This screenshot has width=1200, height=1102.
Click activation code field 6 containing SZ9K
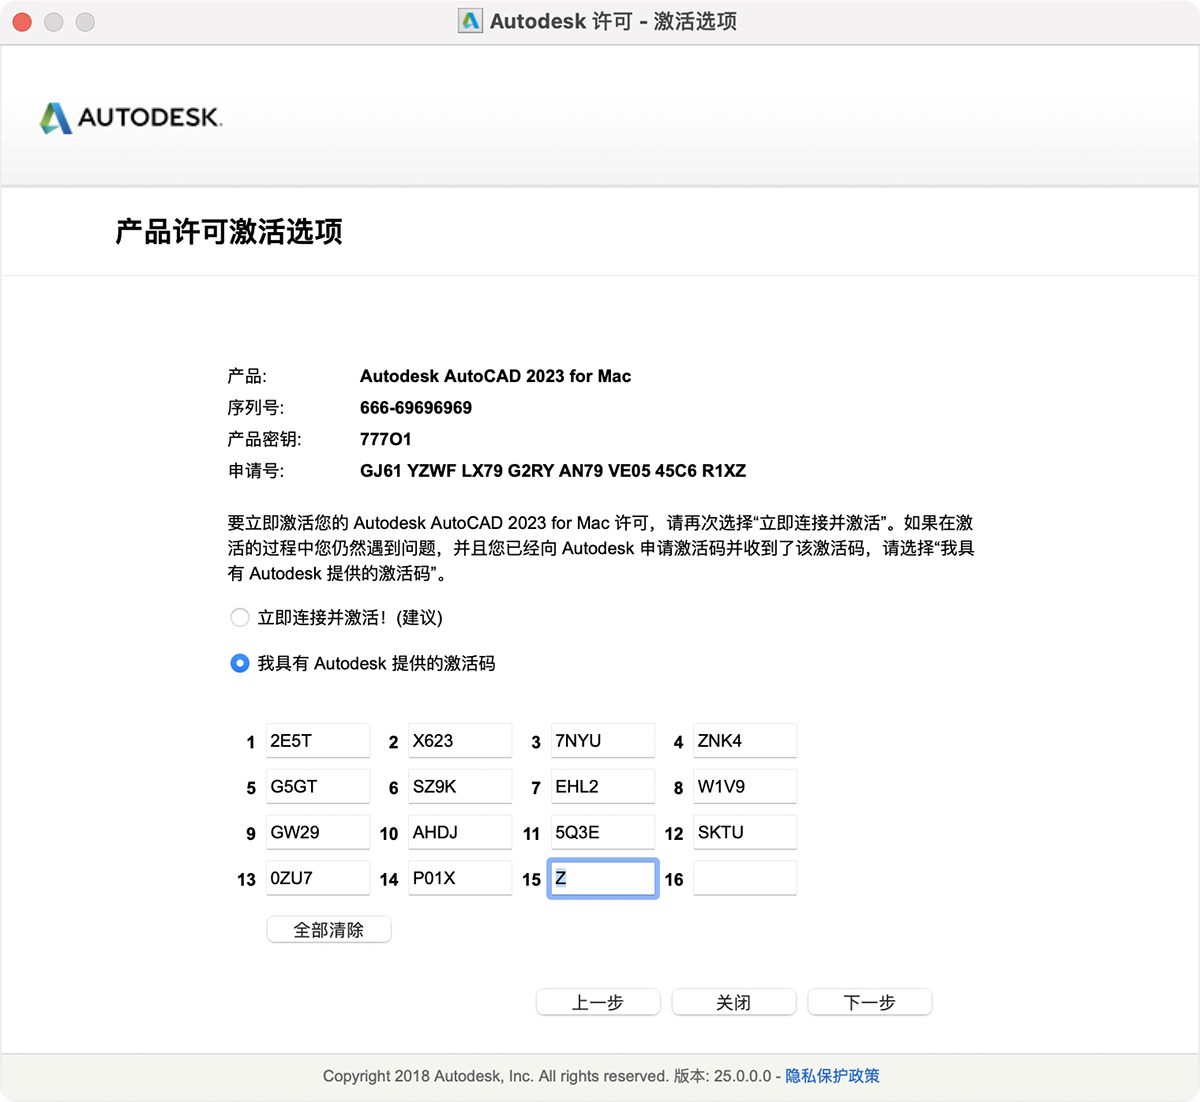(460, 786)
